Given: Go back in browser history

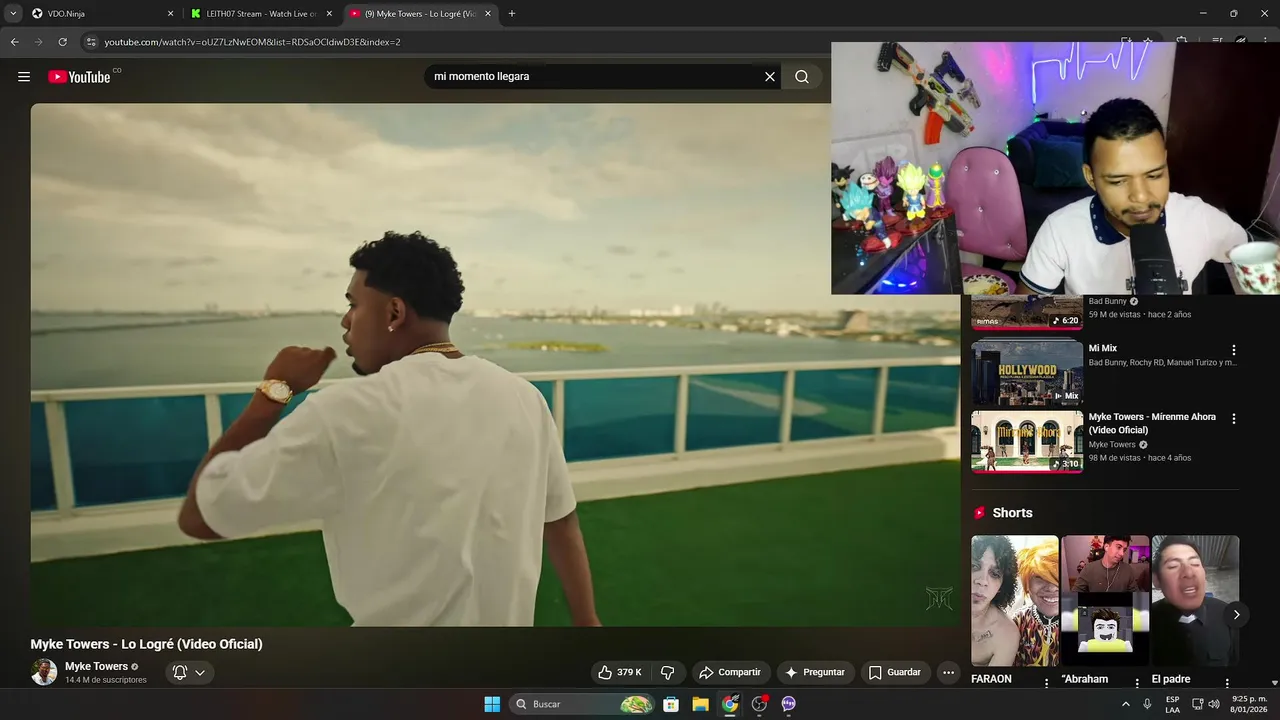Looking at the screenshot, I should (x=14, y=42).
